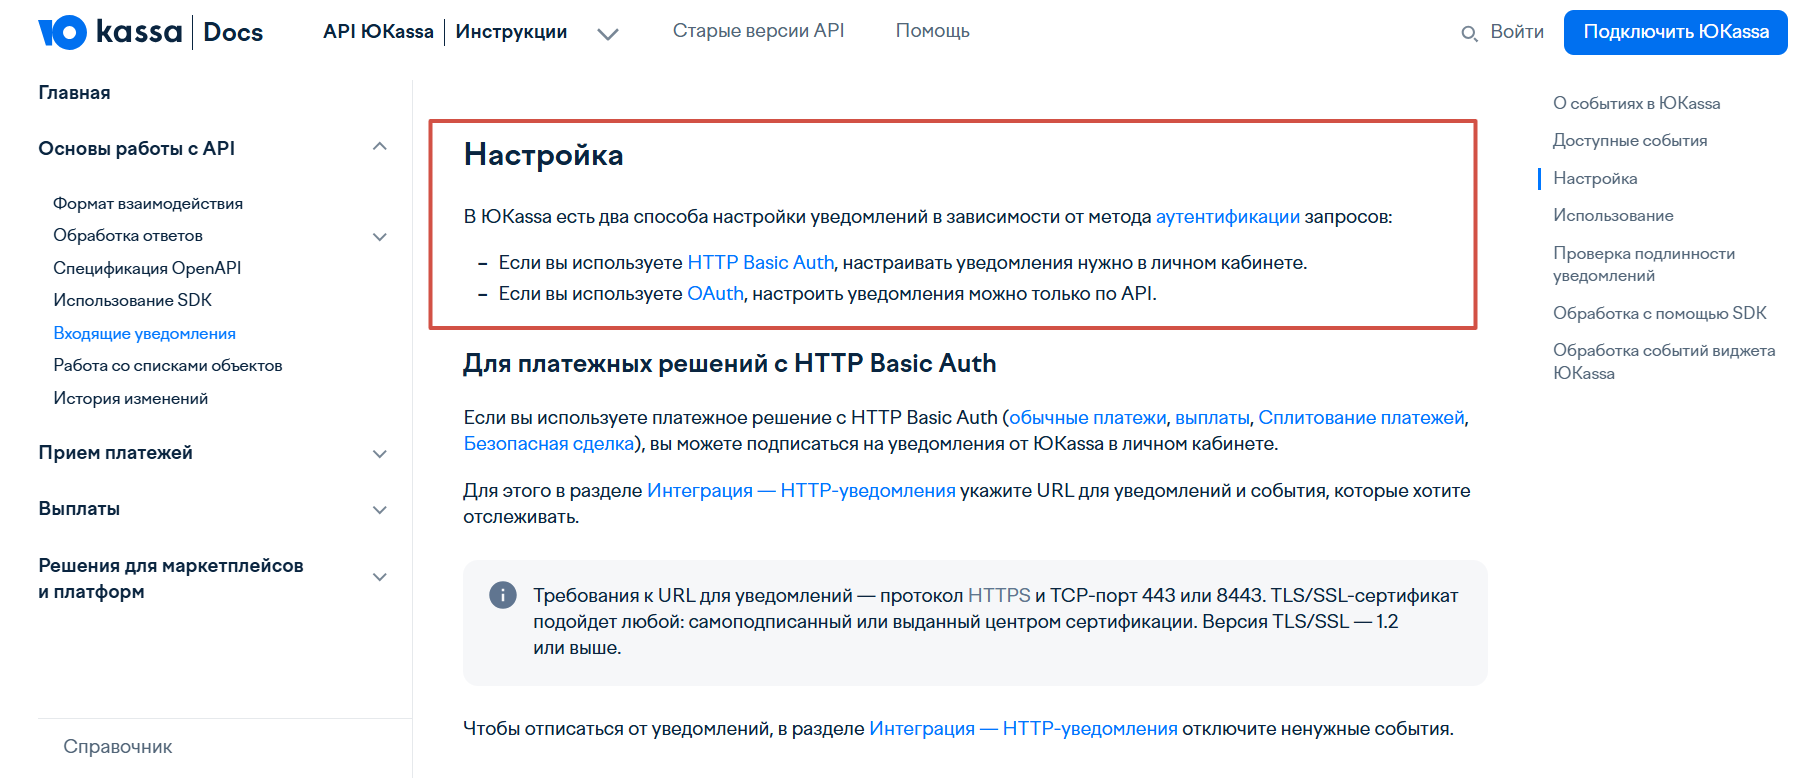Click the Войти link
Viewport: 1808px width, 778px height.
[x=1517, y=32]
